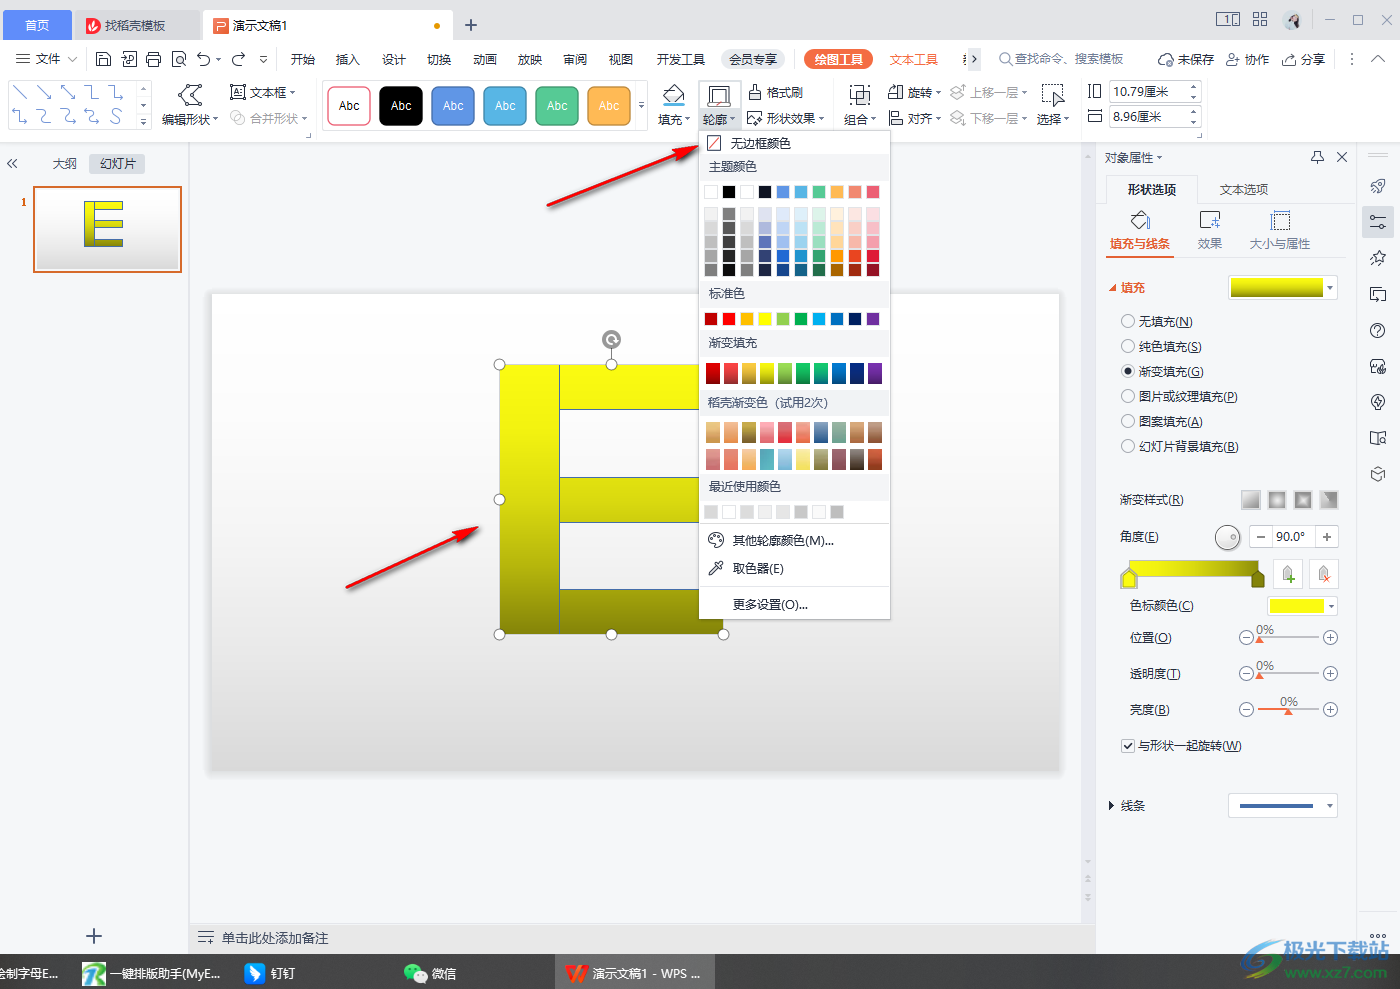Viewport: 1400px width, 989px height.
Task: Open WeChat (微信) from taskbar
Action: [430, 973]
